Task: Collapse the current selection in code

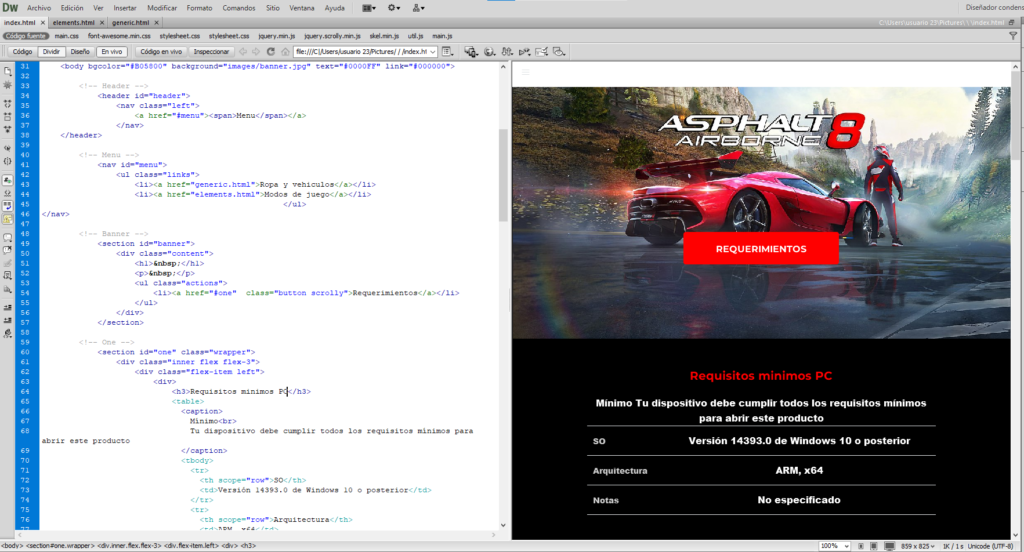Action: click(x=8, y=116)
